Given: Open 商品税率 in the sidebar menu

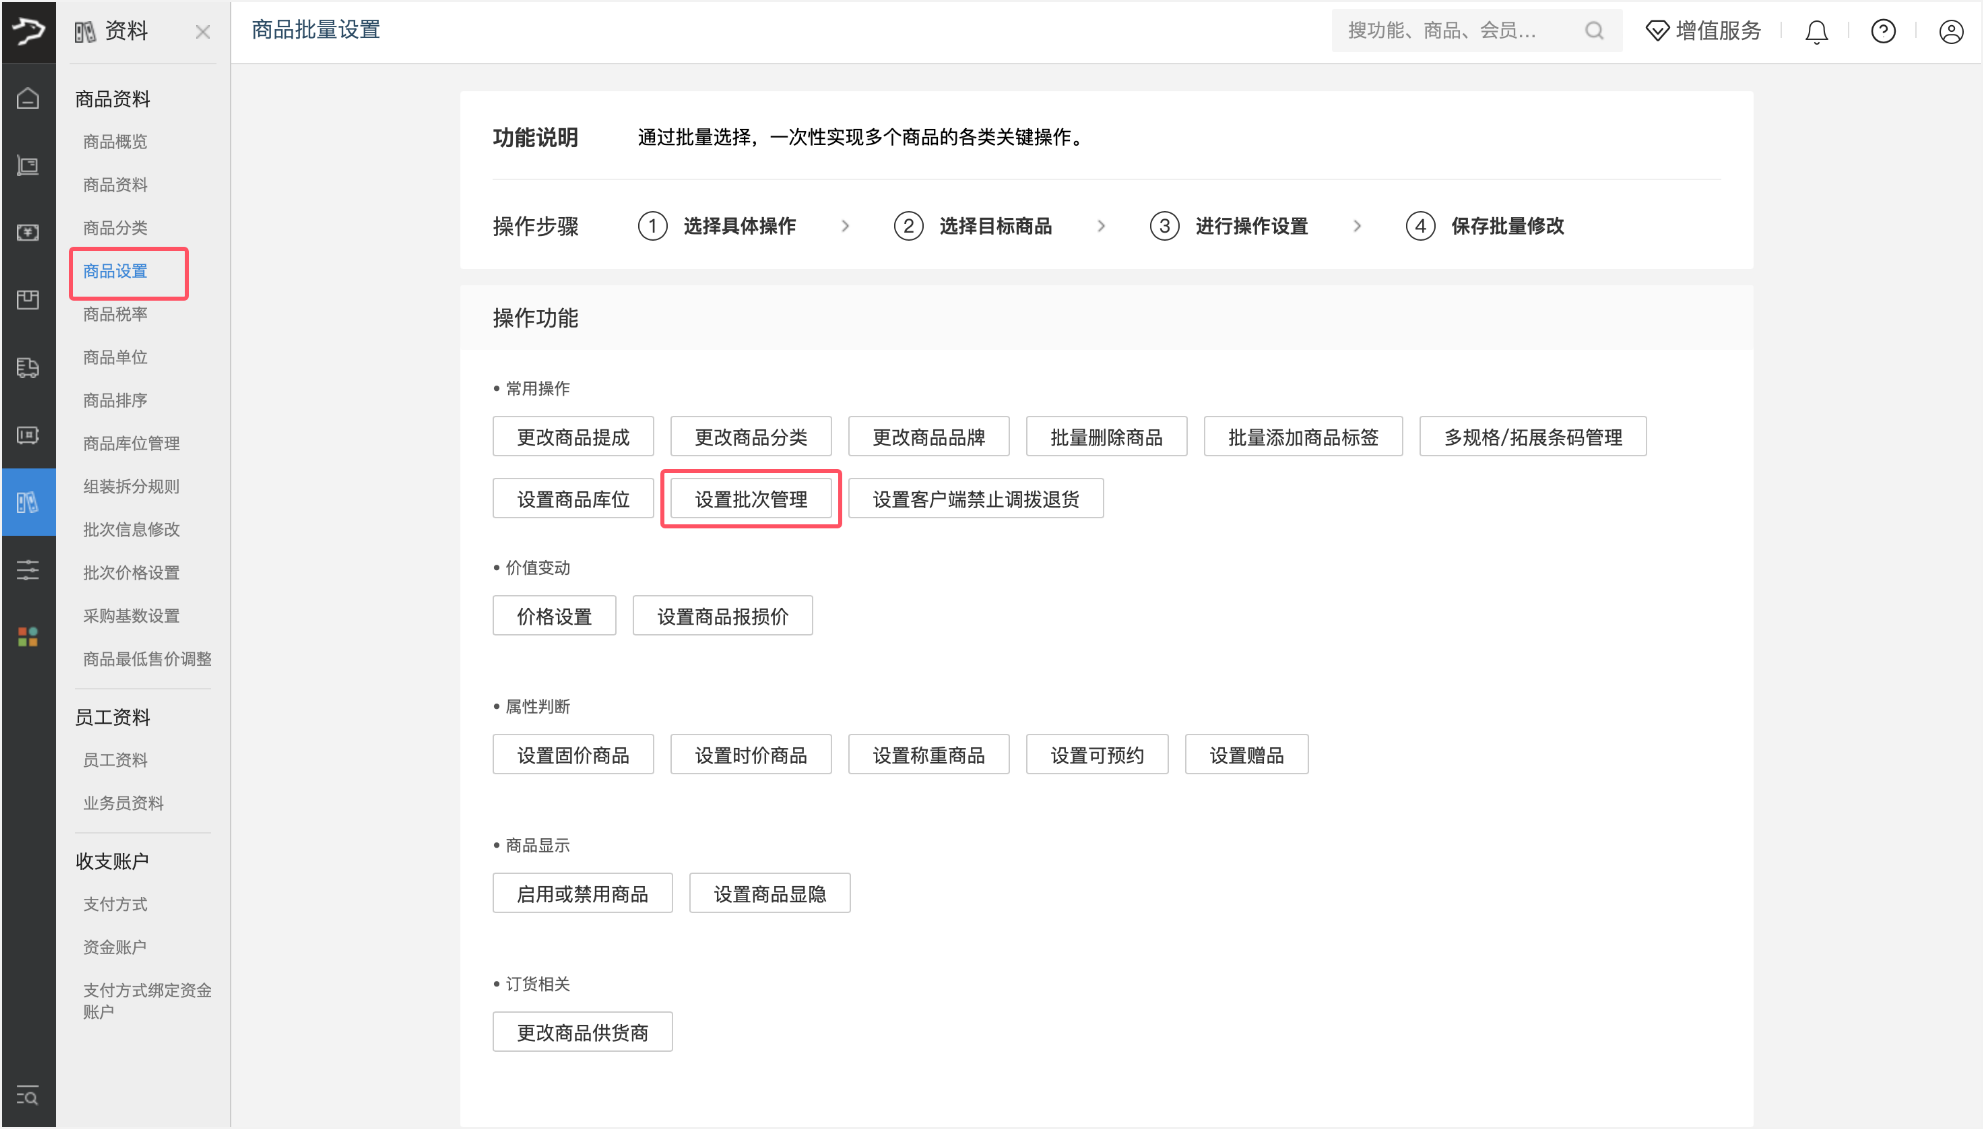Looking at the screenshot, I should pos(115,314).
